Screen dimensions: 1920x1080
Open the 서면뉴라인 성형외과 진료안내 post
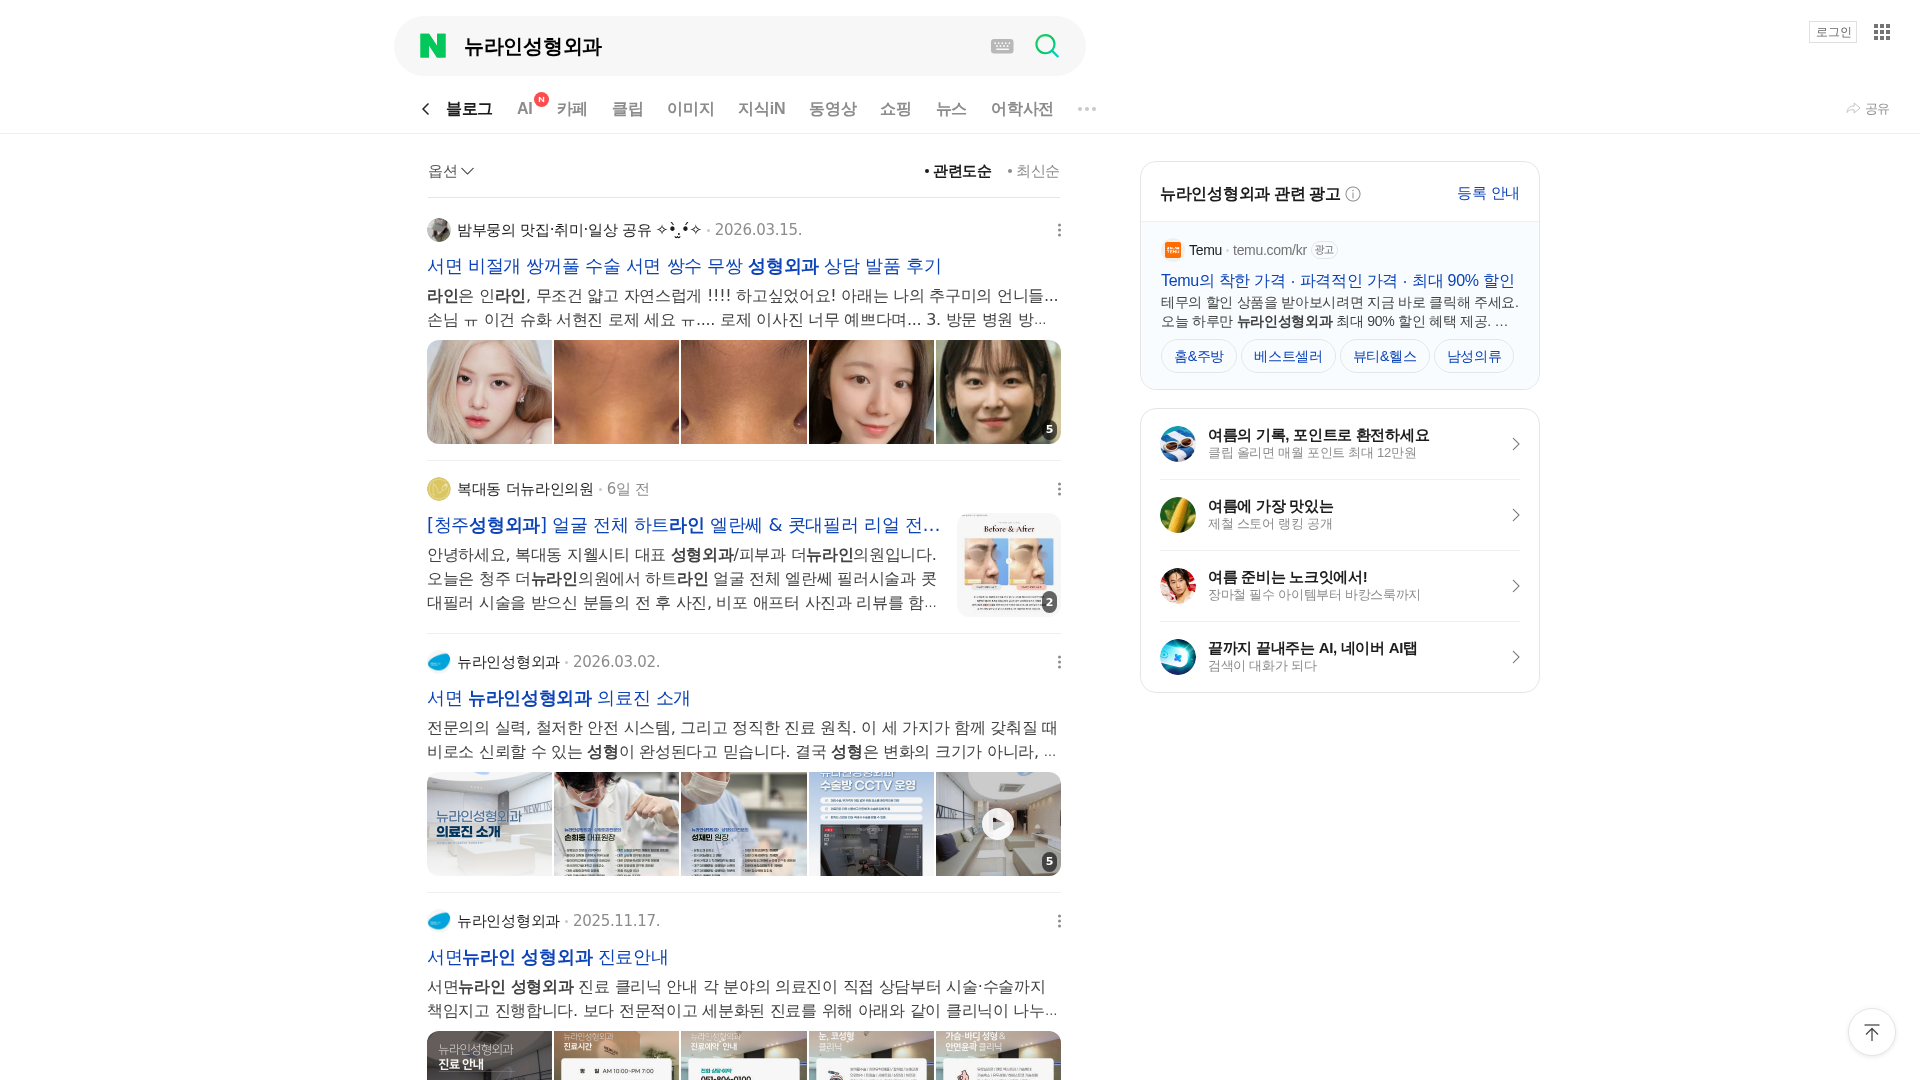pyautogui.click(x=548, y=957)
